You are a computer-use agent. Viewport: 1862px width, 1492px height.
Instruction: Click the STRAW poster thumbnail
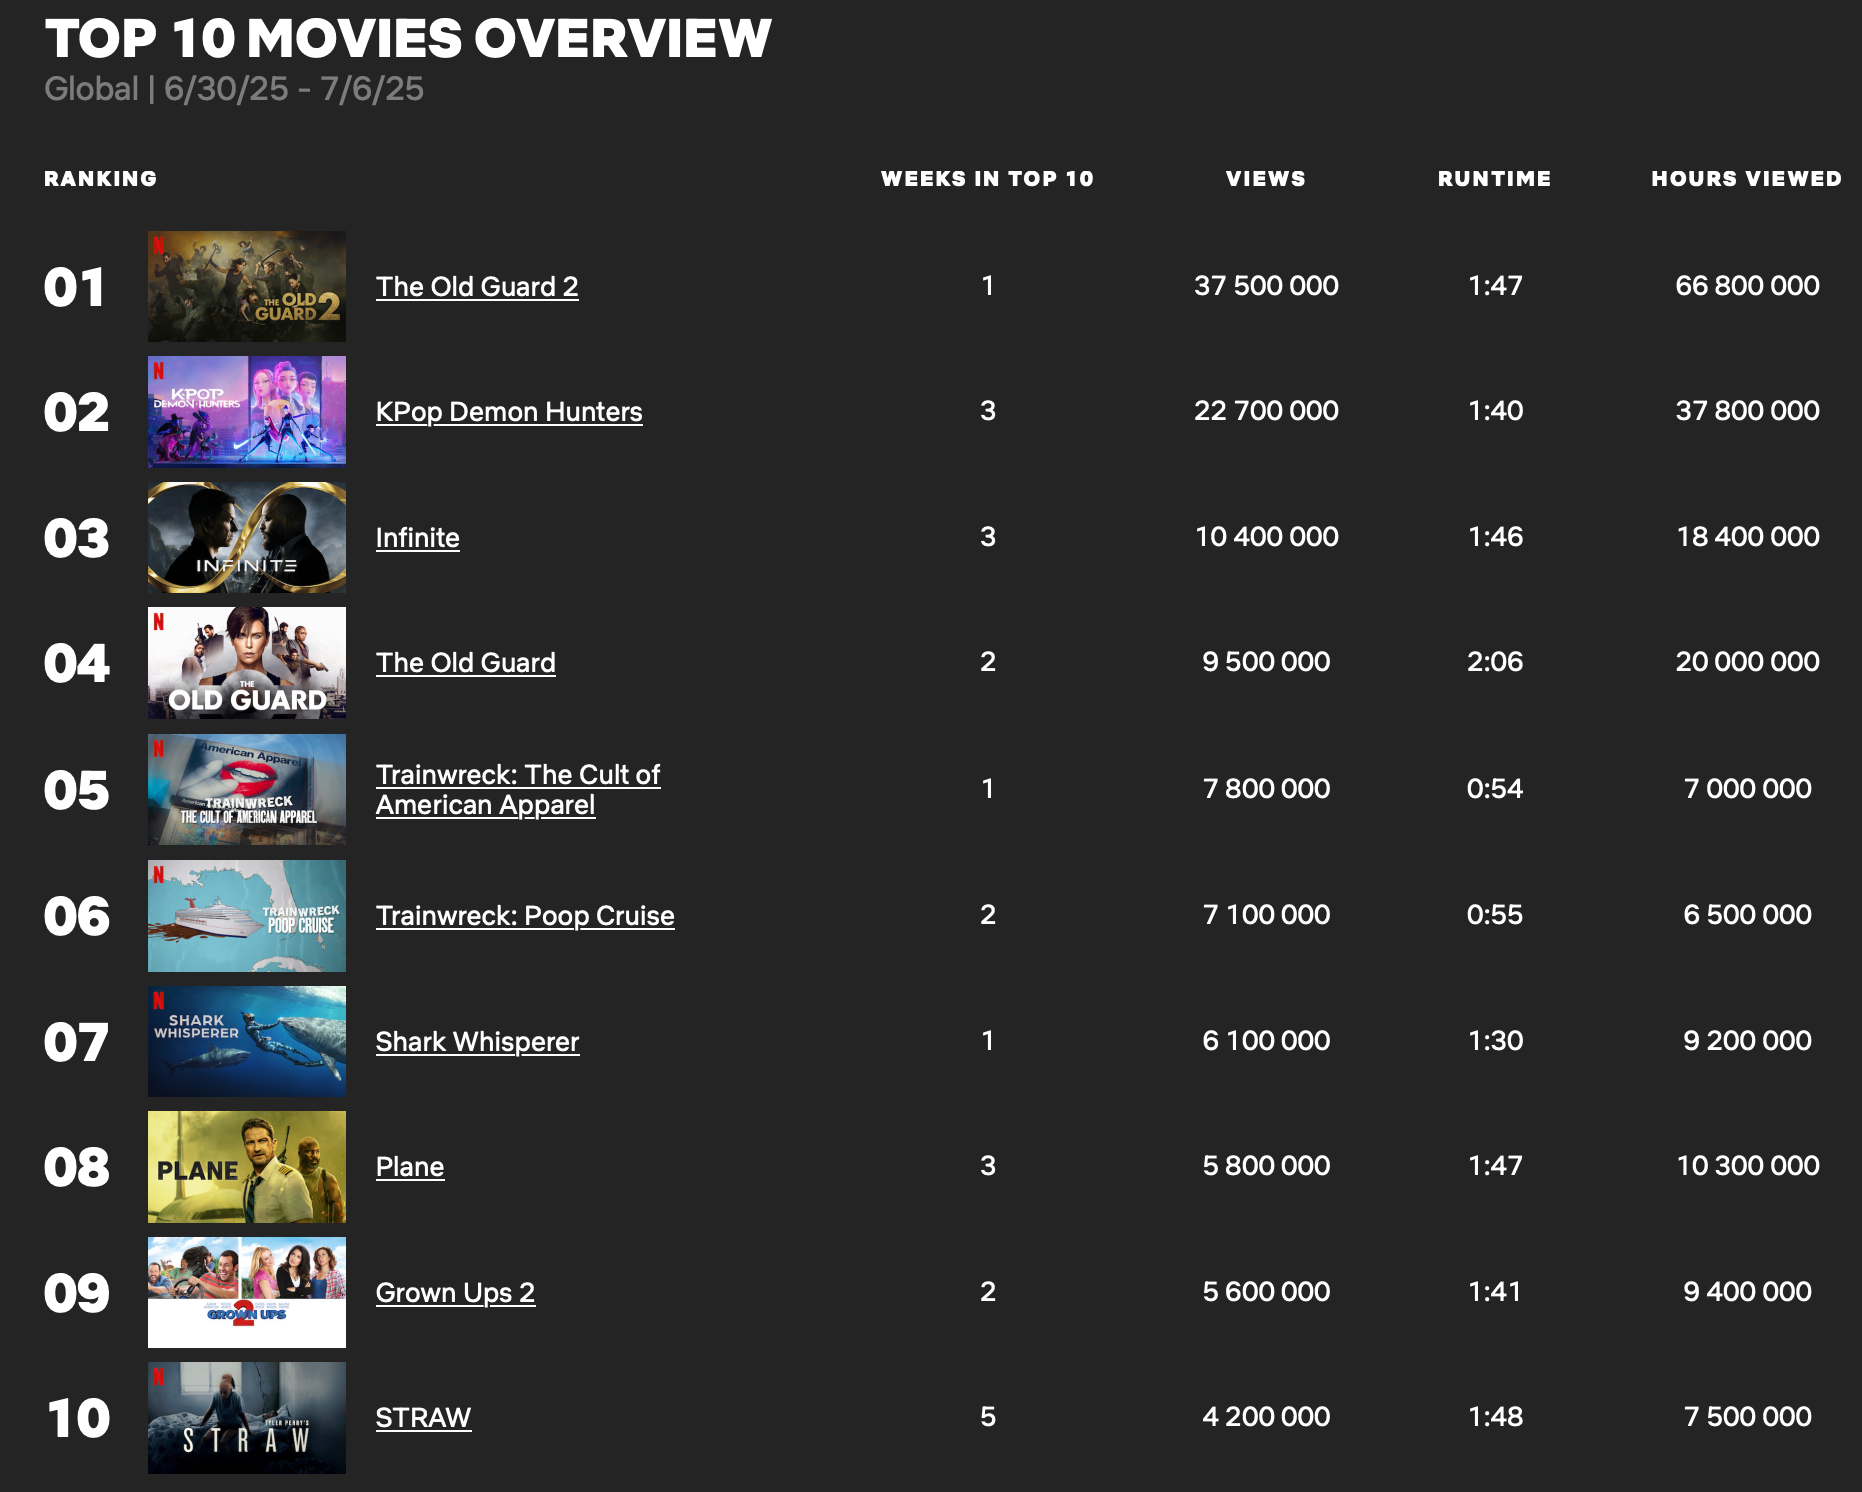tap(247, 1418)
